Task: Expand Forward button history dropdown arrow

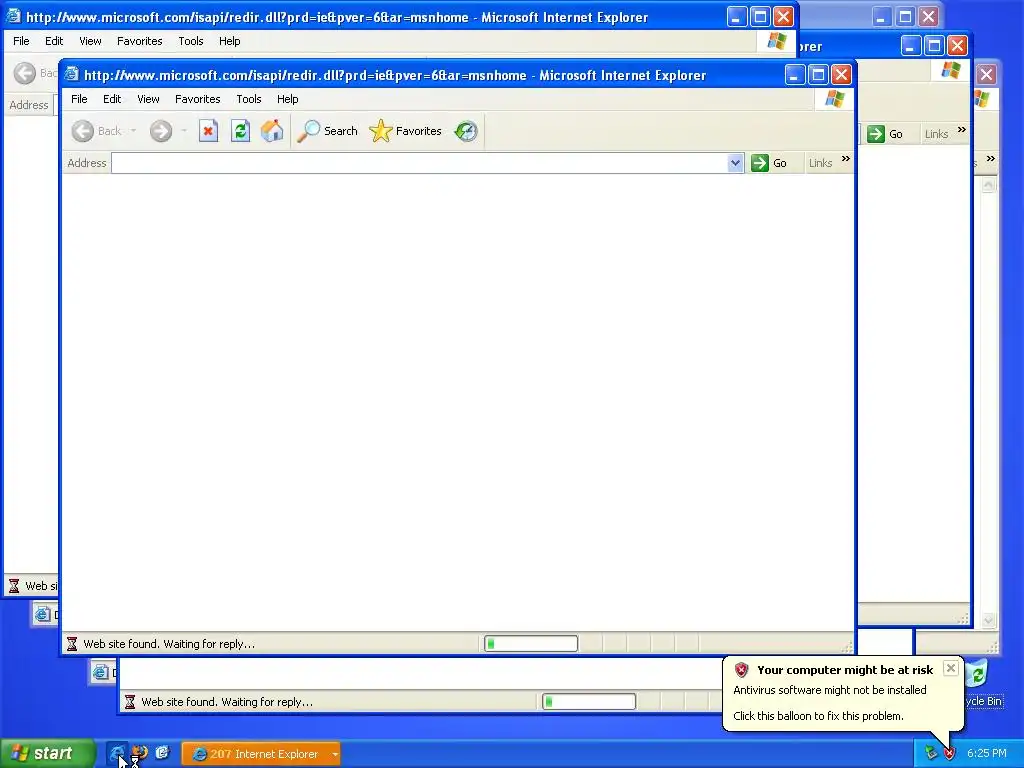Action: coord(184,131)
